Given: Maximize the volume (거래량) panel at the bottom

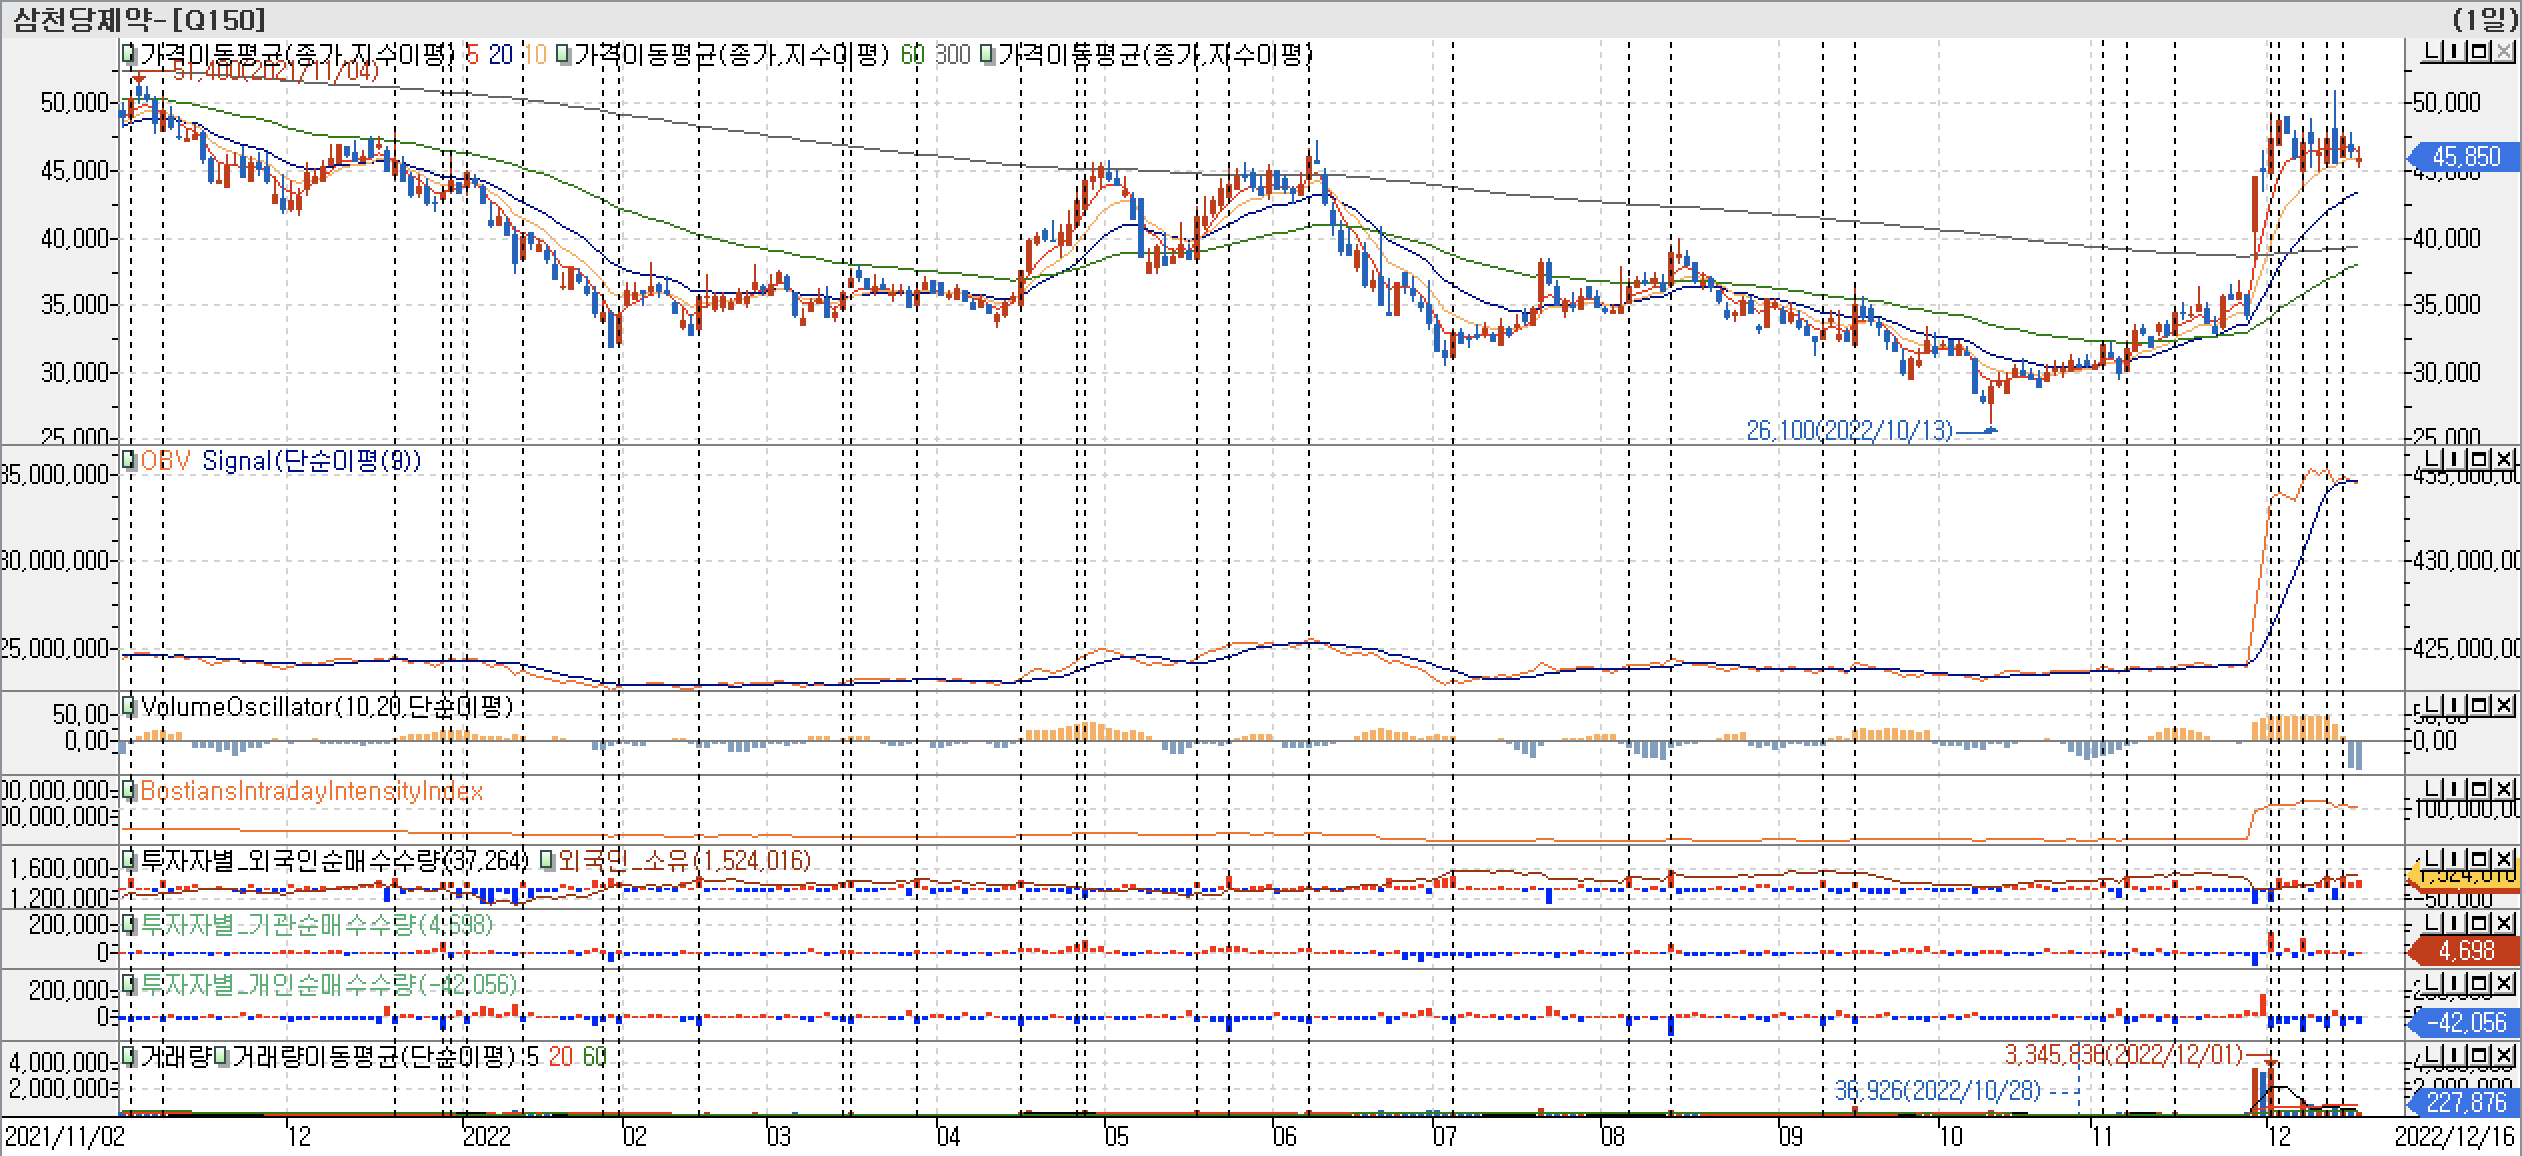Looking at the screenshot, I should [x=2479, y=1056].
